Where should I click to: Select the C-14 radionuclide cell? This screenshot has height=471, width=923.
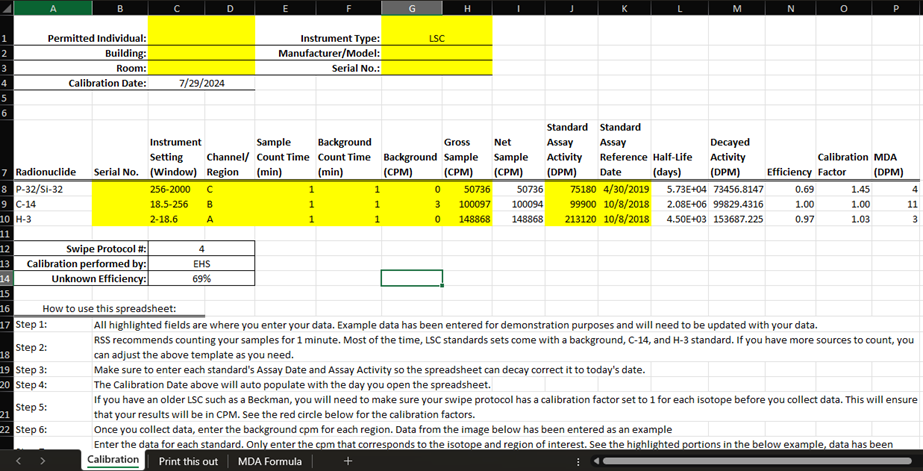pos(47,203)
